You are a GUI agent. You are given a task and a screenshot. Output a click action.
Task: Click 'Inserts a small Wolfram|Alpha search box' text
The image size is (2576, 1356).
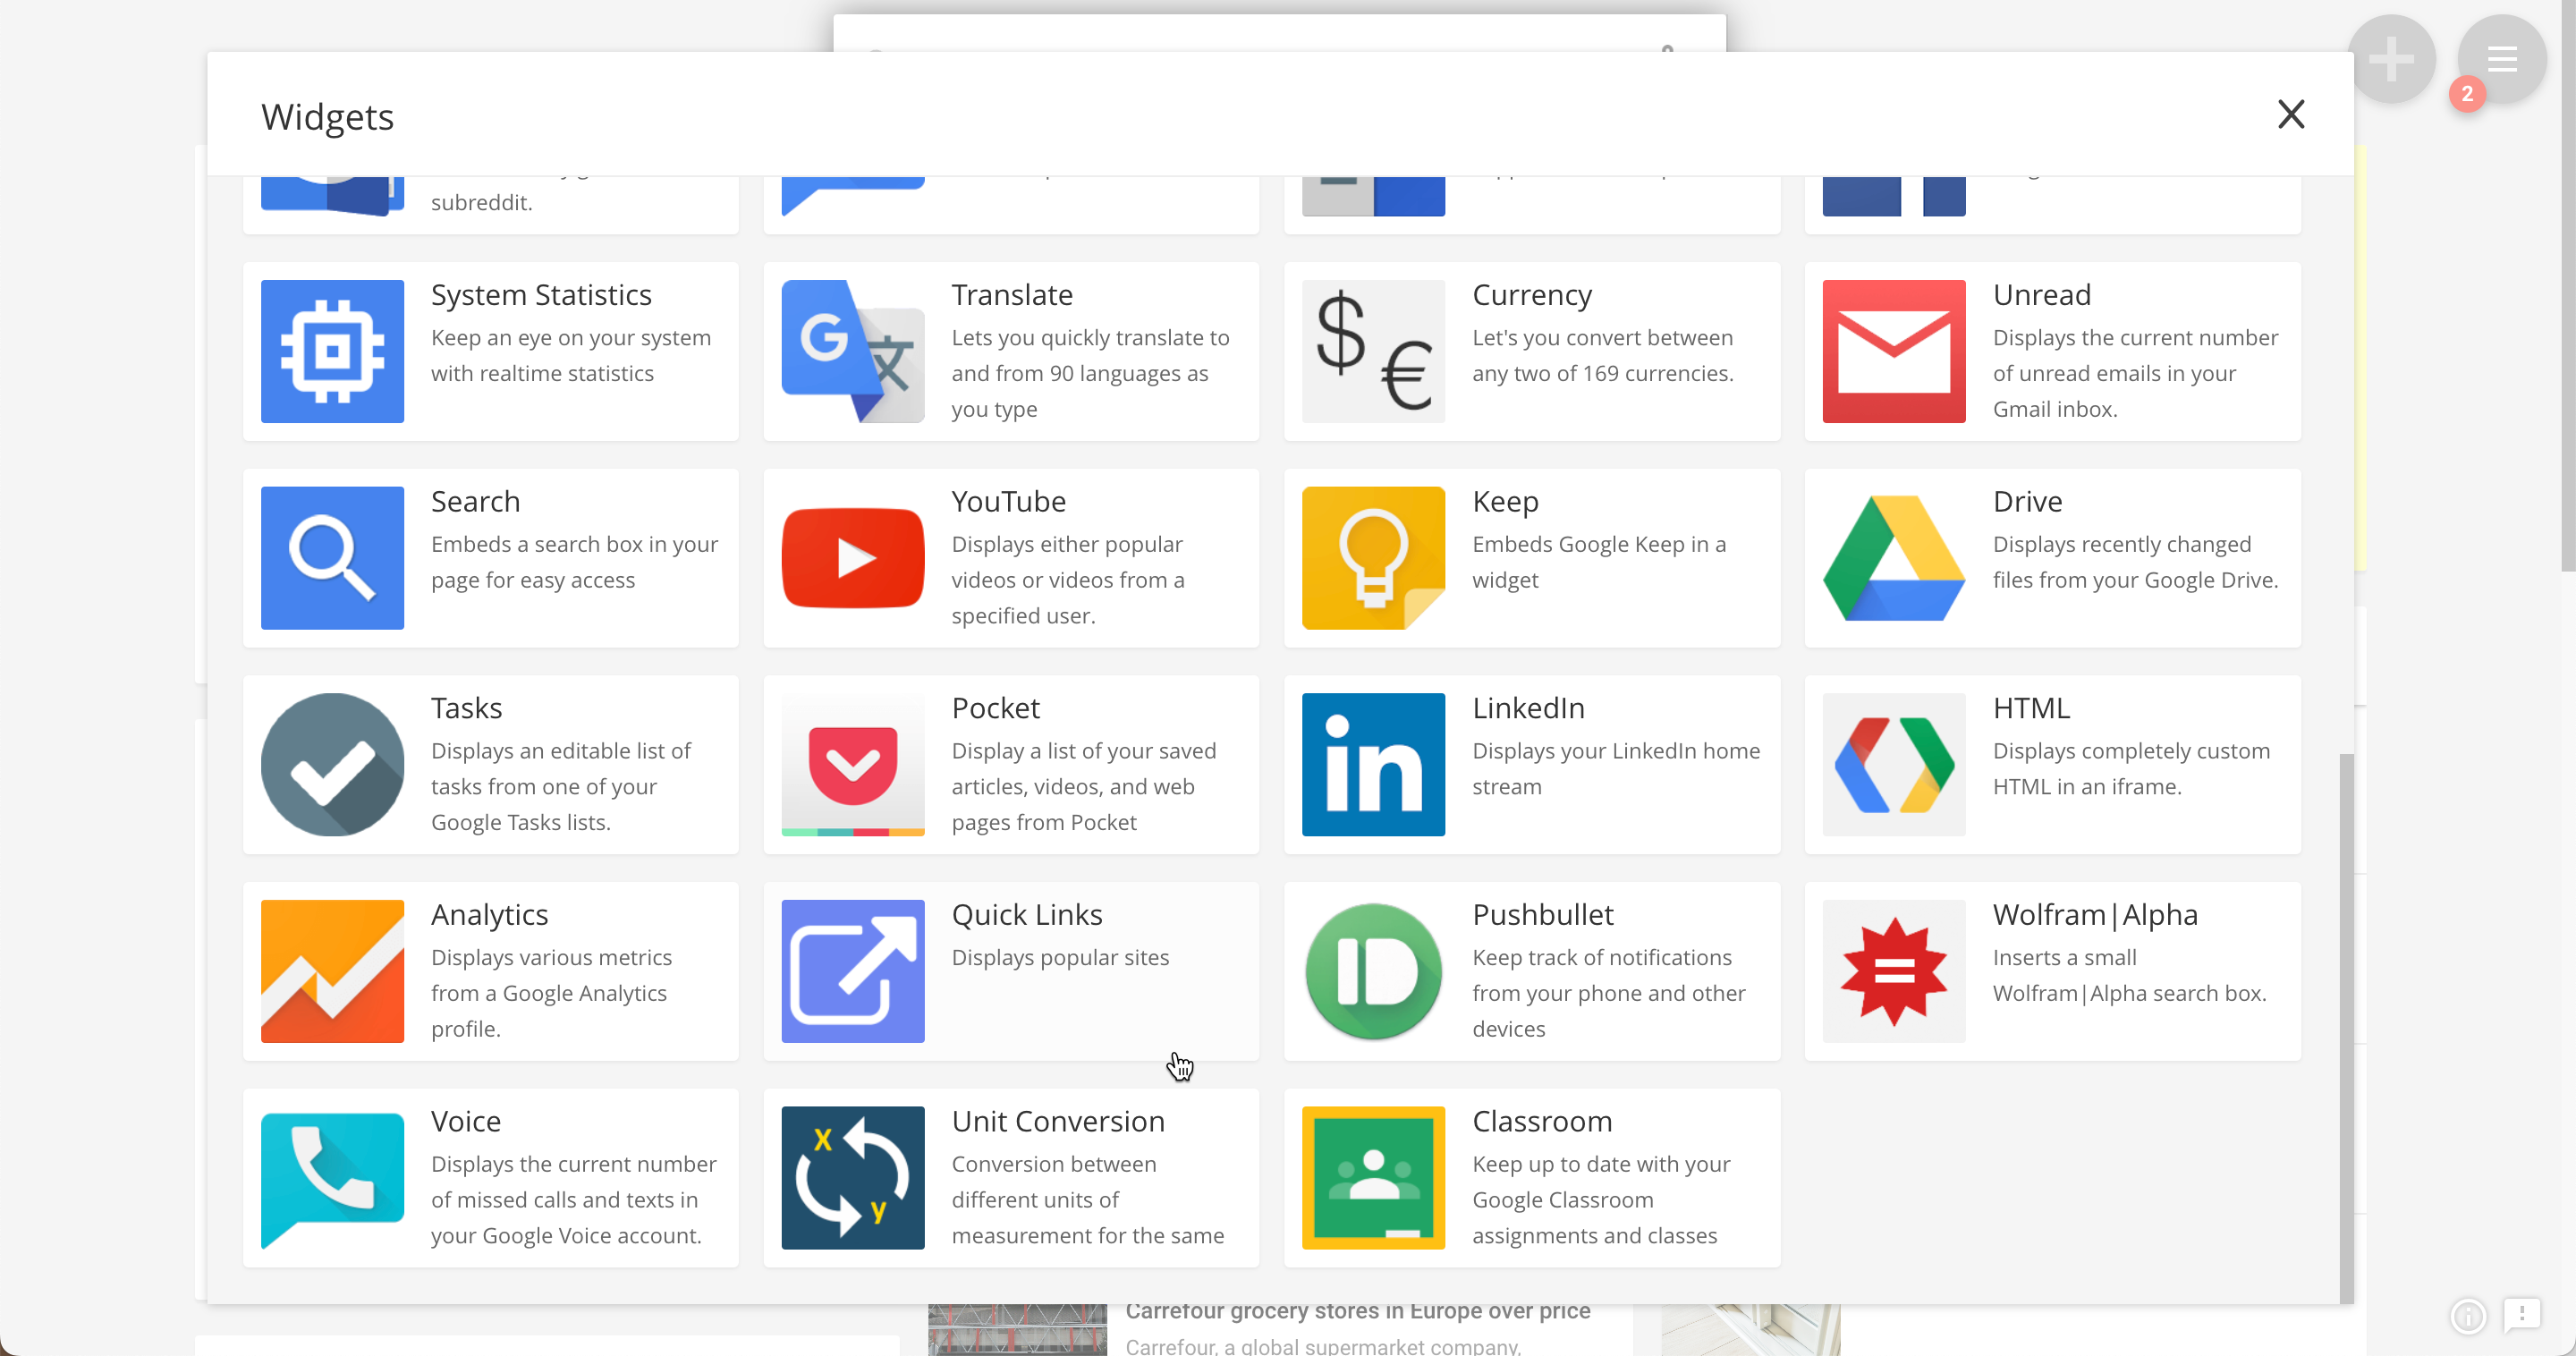coord(2129,975)
